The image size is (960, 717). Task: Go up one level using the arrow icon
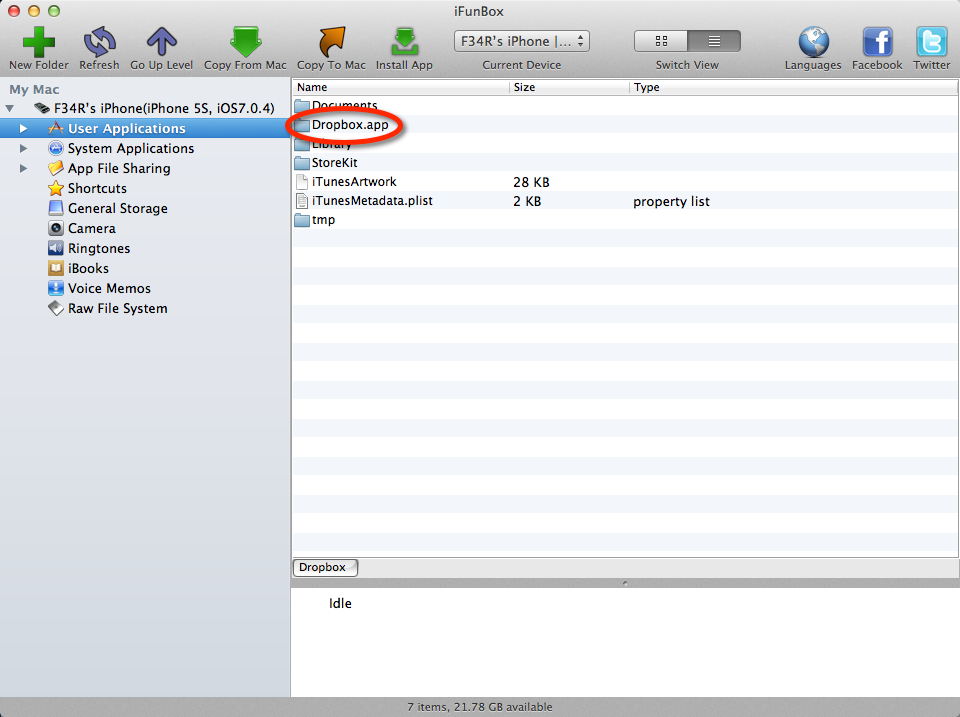tap(162, 42)
